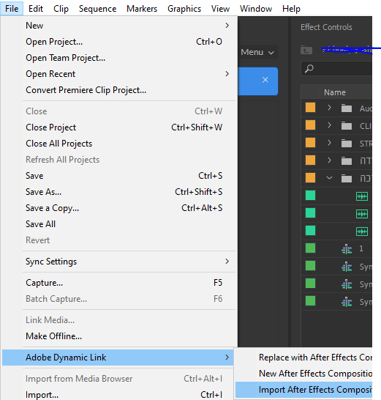Screen dimensions: 381x400
Task: Choose Capture from File menu
Action: click(119, 283)
